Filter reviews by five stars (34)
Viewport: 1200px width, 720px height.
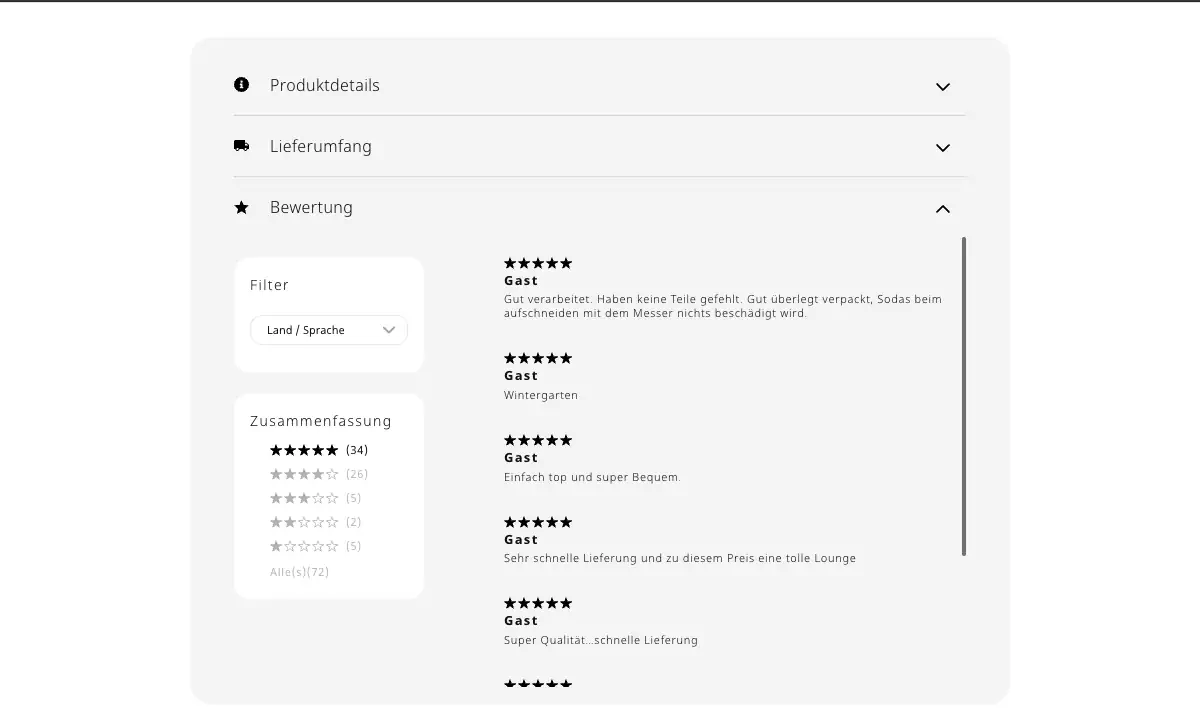(x=319, y=450)
